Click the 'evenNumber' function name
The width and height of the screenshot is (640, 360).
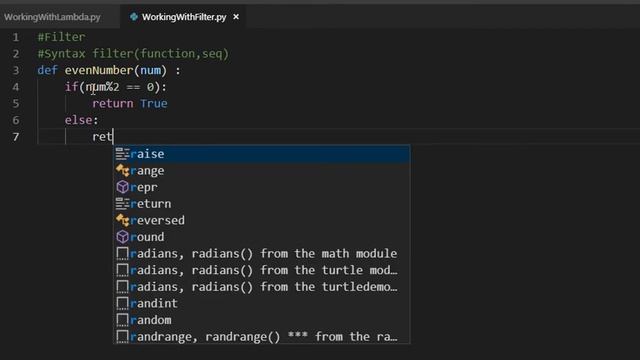(x=99, y=71)
